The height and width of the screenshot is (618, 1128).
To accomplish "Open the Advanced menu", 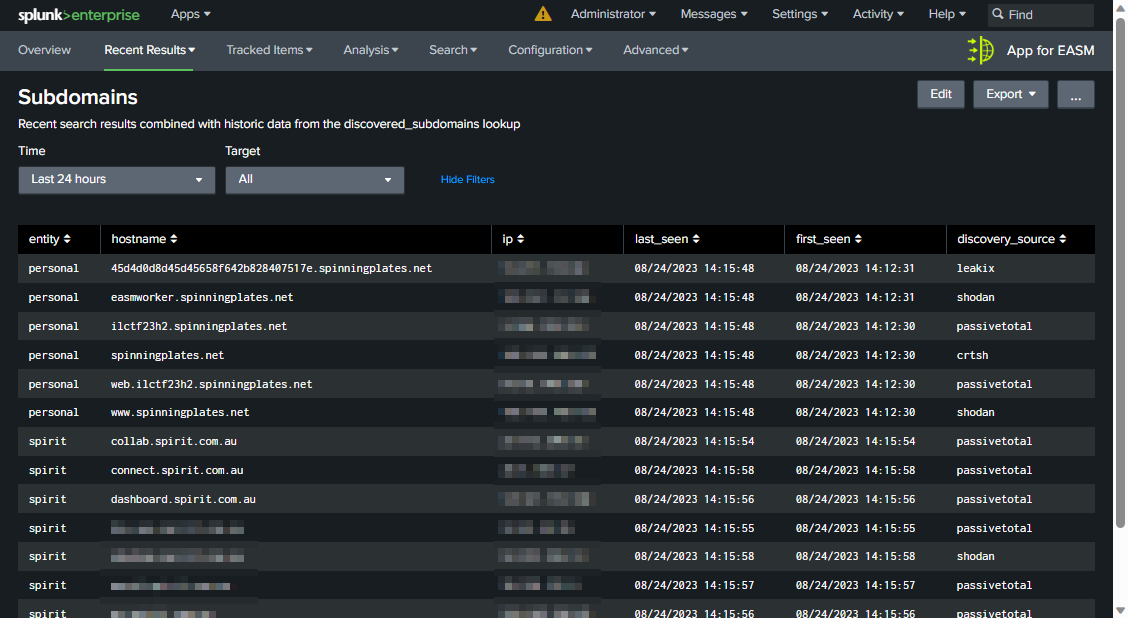I will pyautogui.click(x=655, y=50).
